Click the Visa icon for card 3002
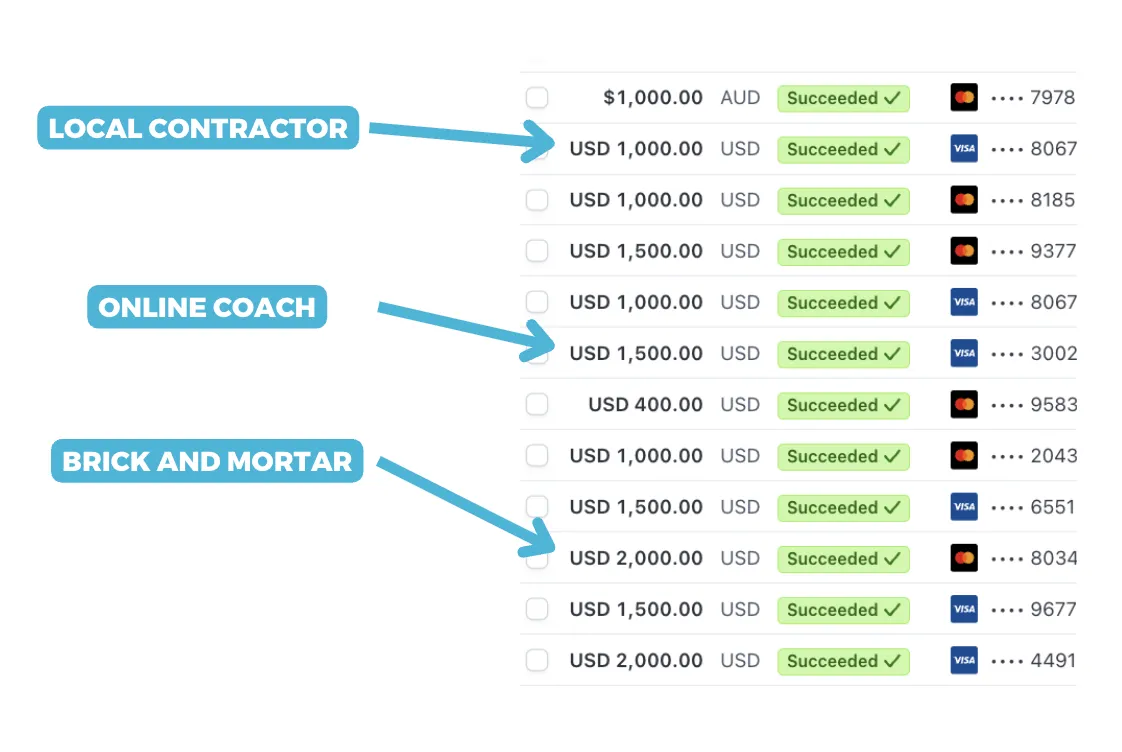Image resolution: width=1122 pixels, height=752 pixels. click(x=964, y=353)
